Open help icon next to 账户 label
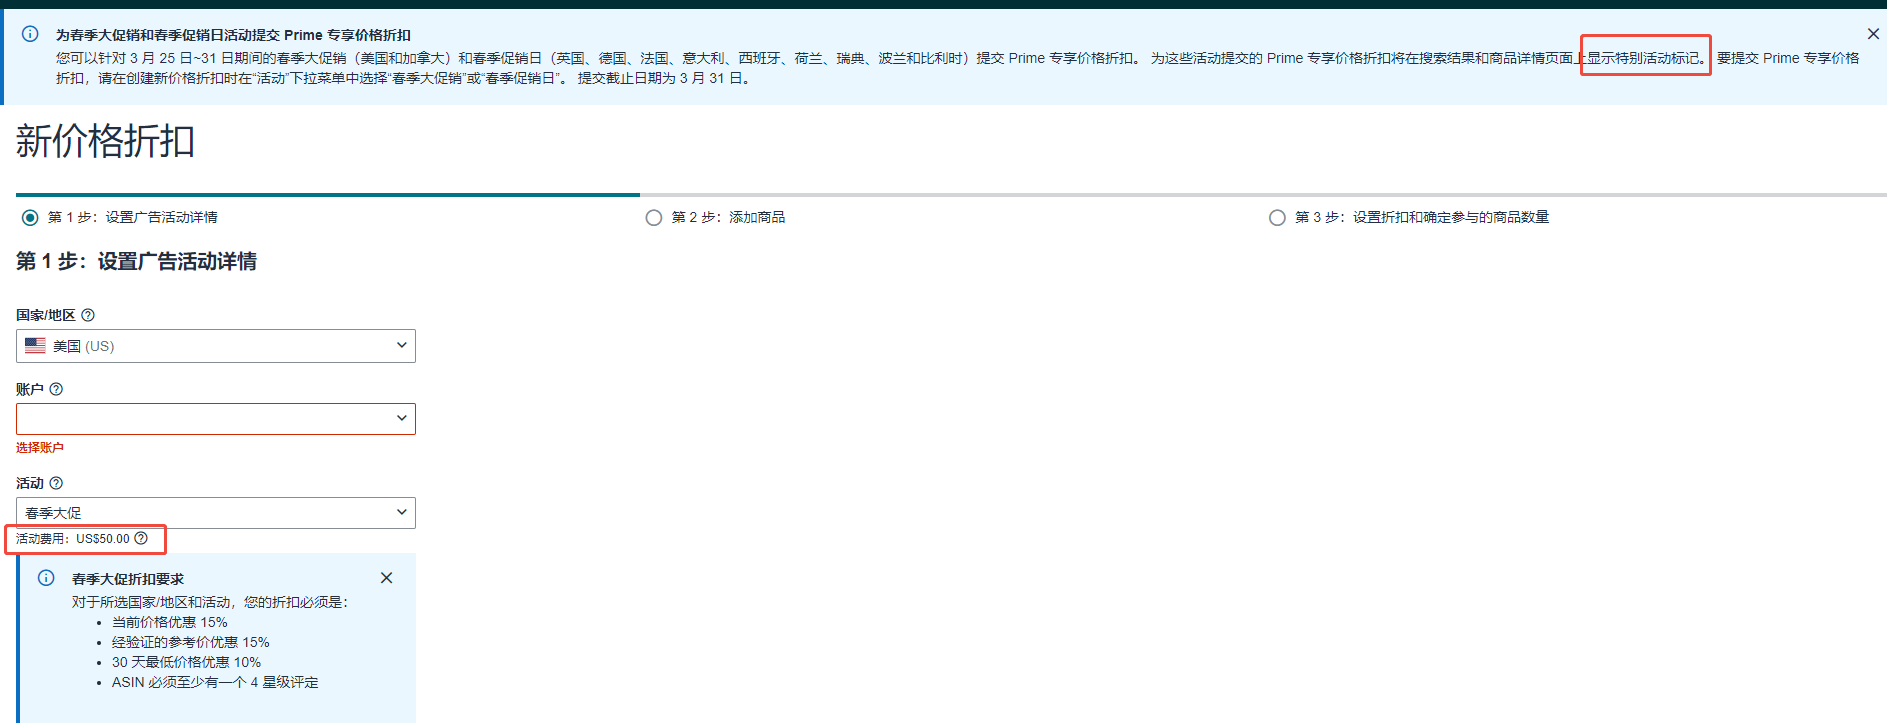Screen dimensions: 1887x723 (x=56, y=389)
